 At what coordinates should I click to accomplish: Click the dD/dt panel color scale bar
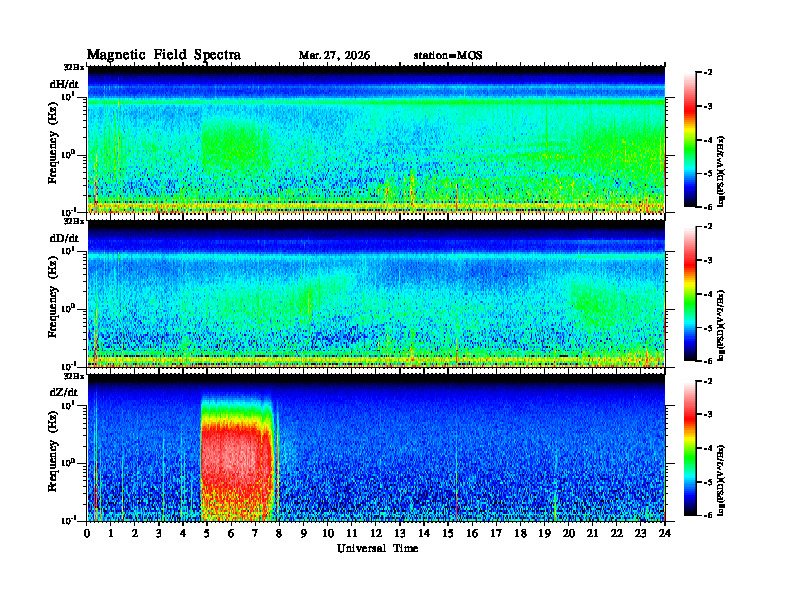coord(690,294)
